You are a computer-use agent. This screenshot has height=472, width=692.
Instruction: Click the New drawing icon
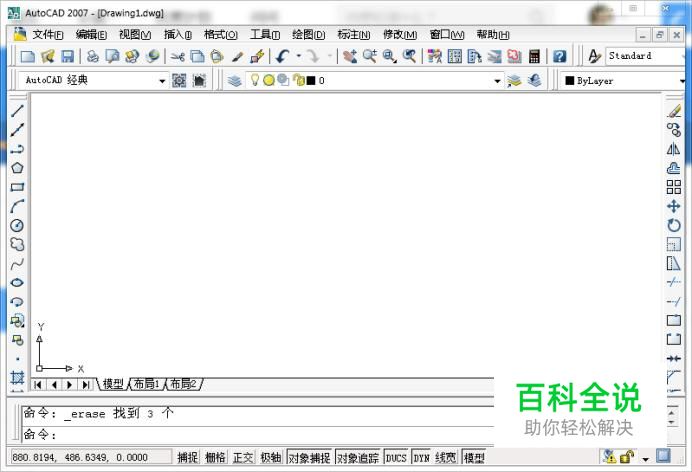coord(28,56)
